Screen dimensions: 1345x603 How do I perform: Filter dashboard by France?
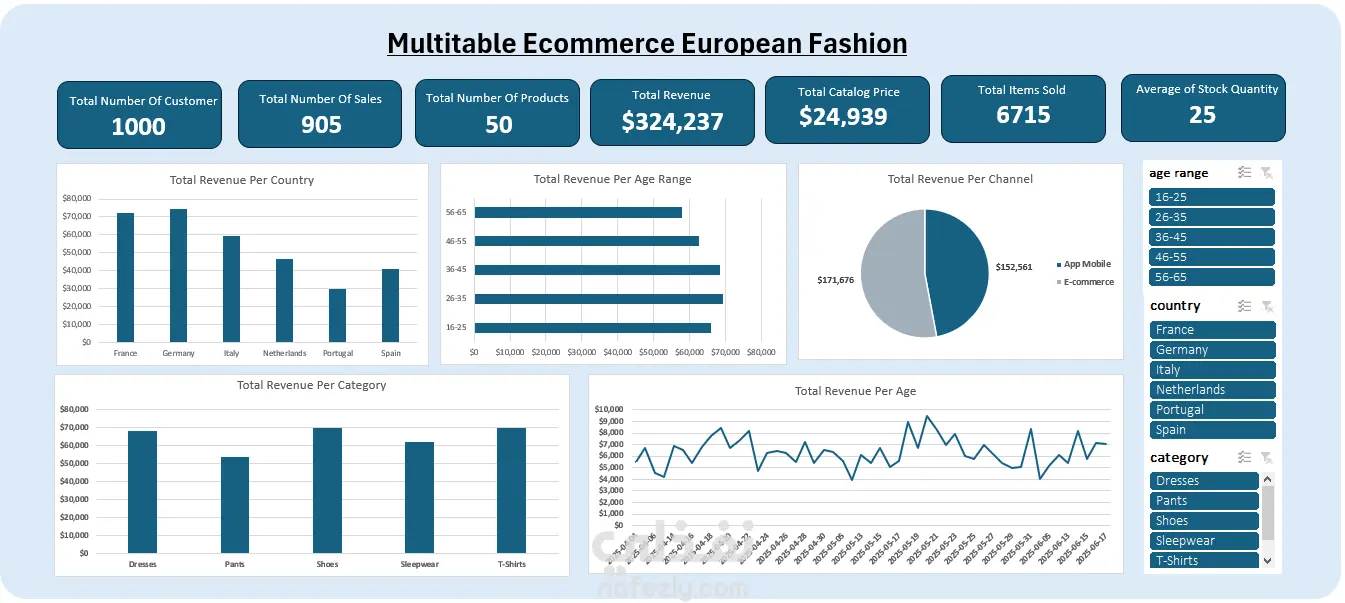(x=1213, y=330)
